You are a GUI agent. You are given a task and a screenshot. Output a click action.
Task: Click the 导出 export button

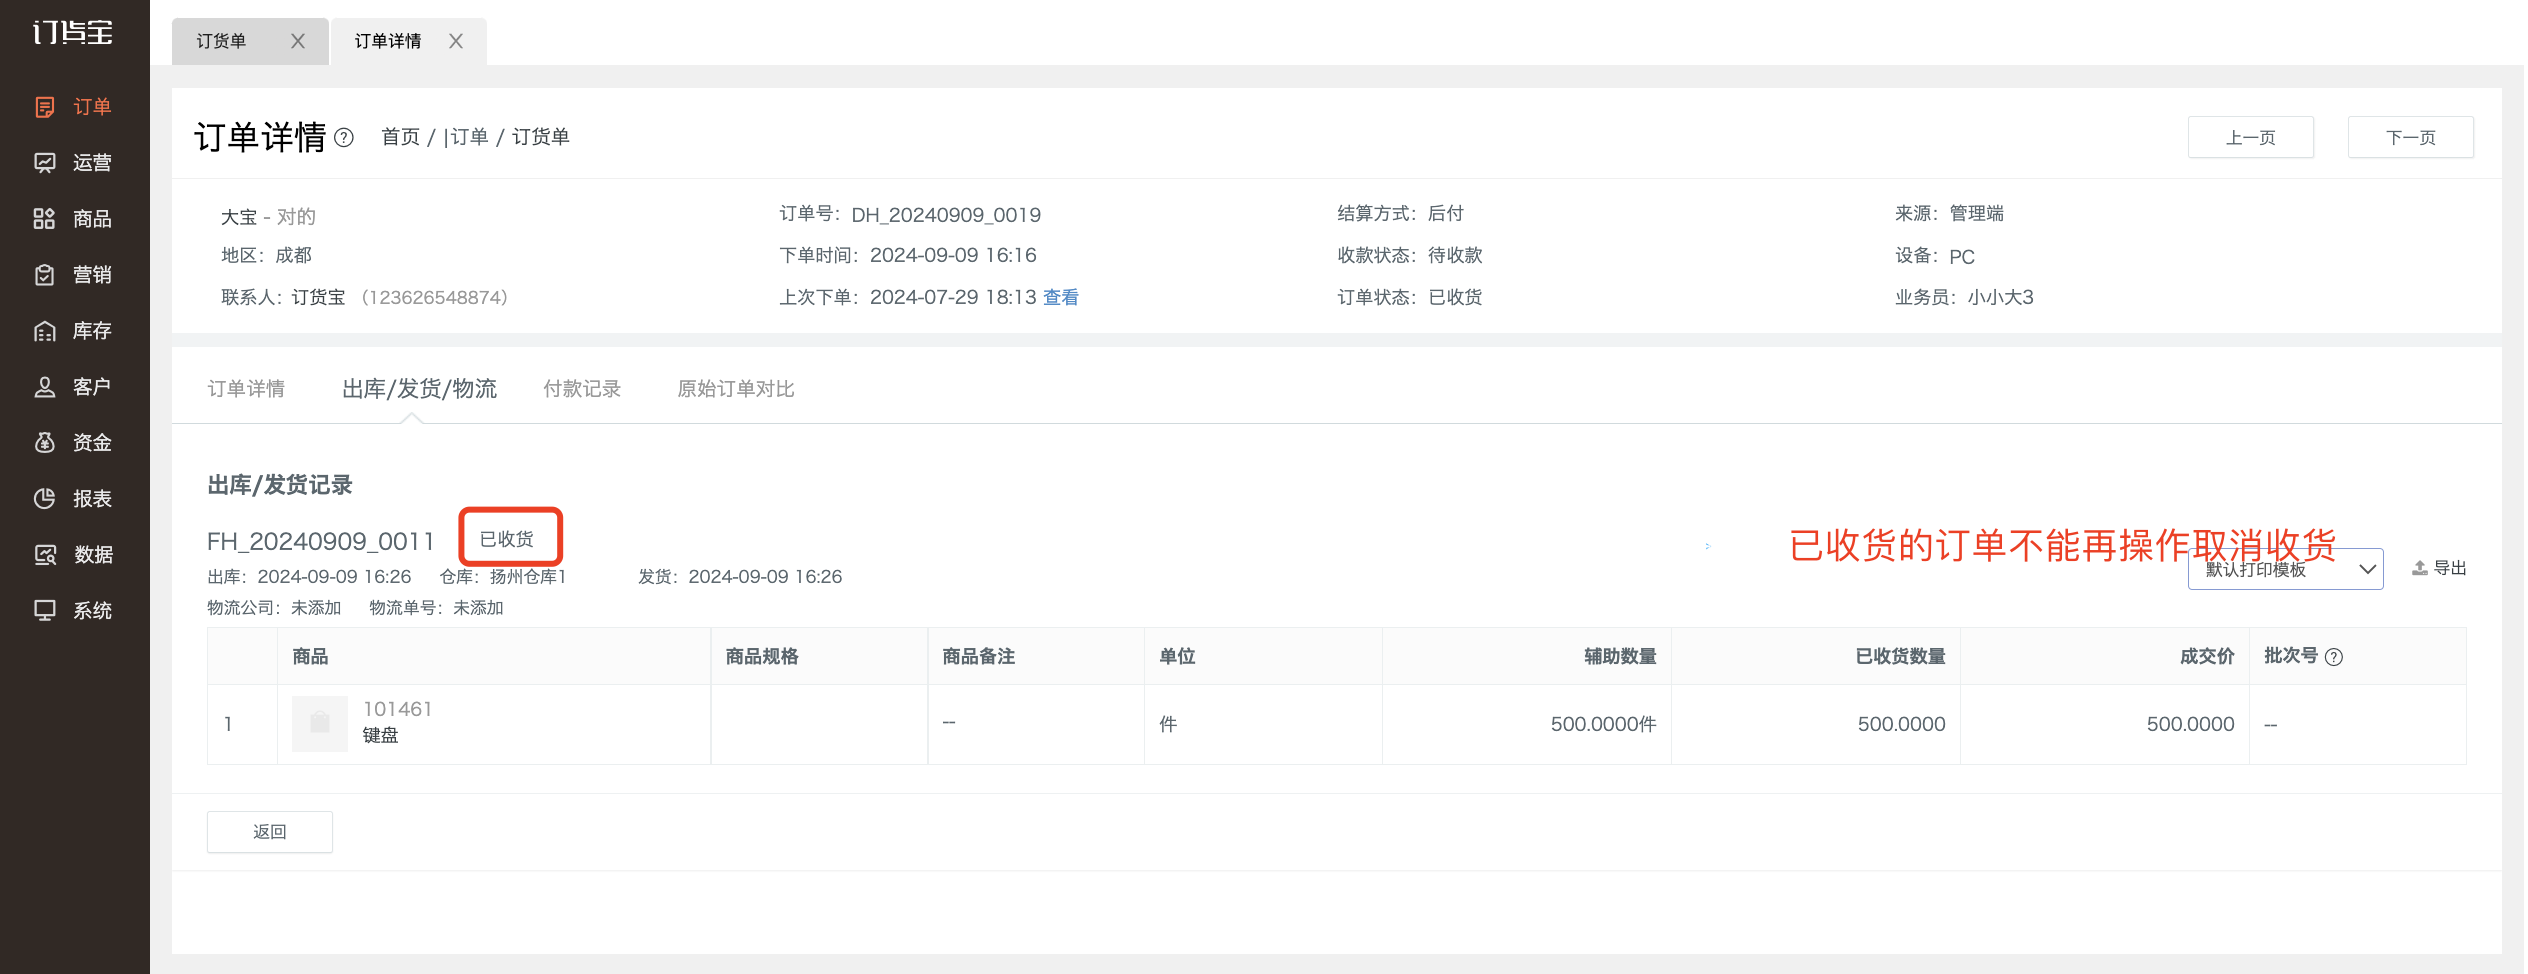click(2439, 568)
